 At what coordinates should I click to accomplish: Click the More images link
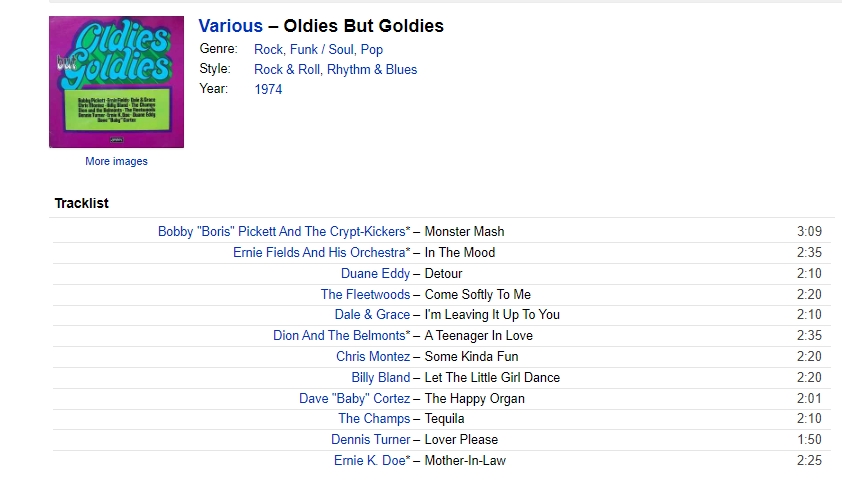tap(116, 161)
